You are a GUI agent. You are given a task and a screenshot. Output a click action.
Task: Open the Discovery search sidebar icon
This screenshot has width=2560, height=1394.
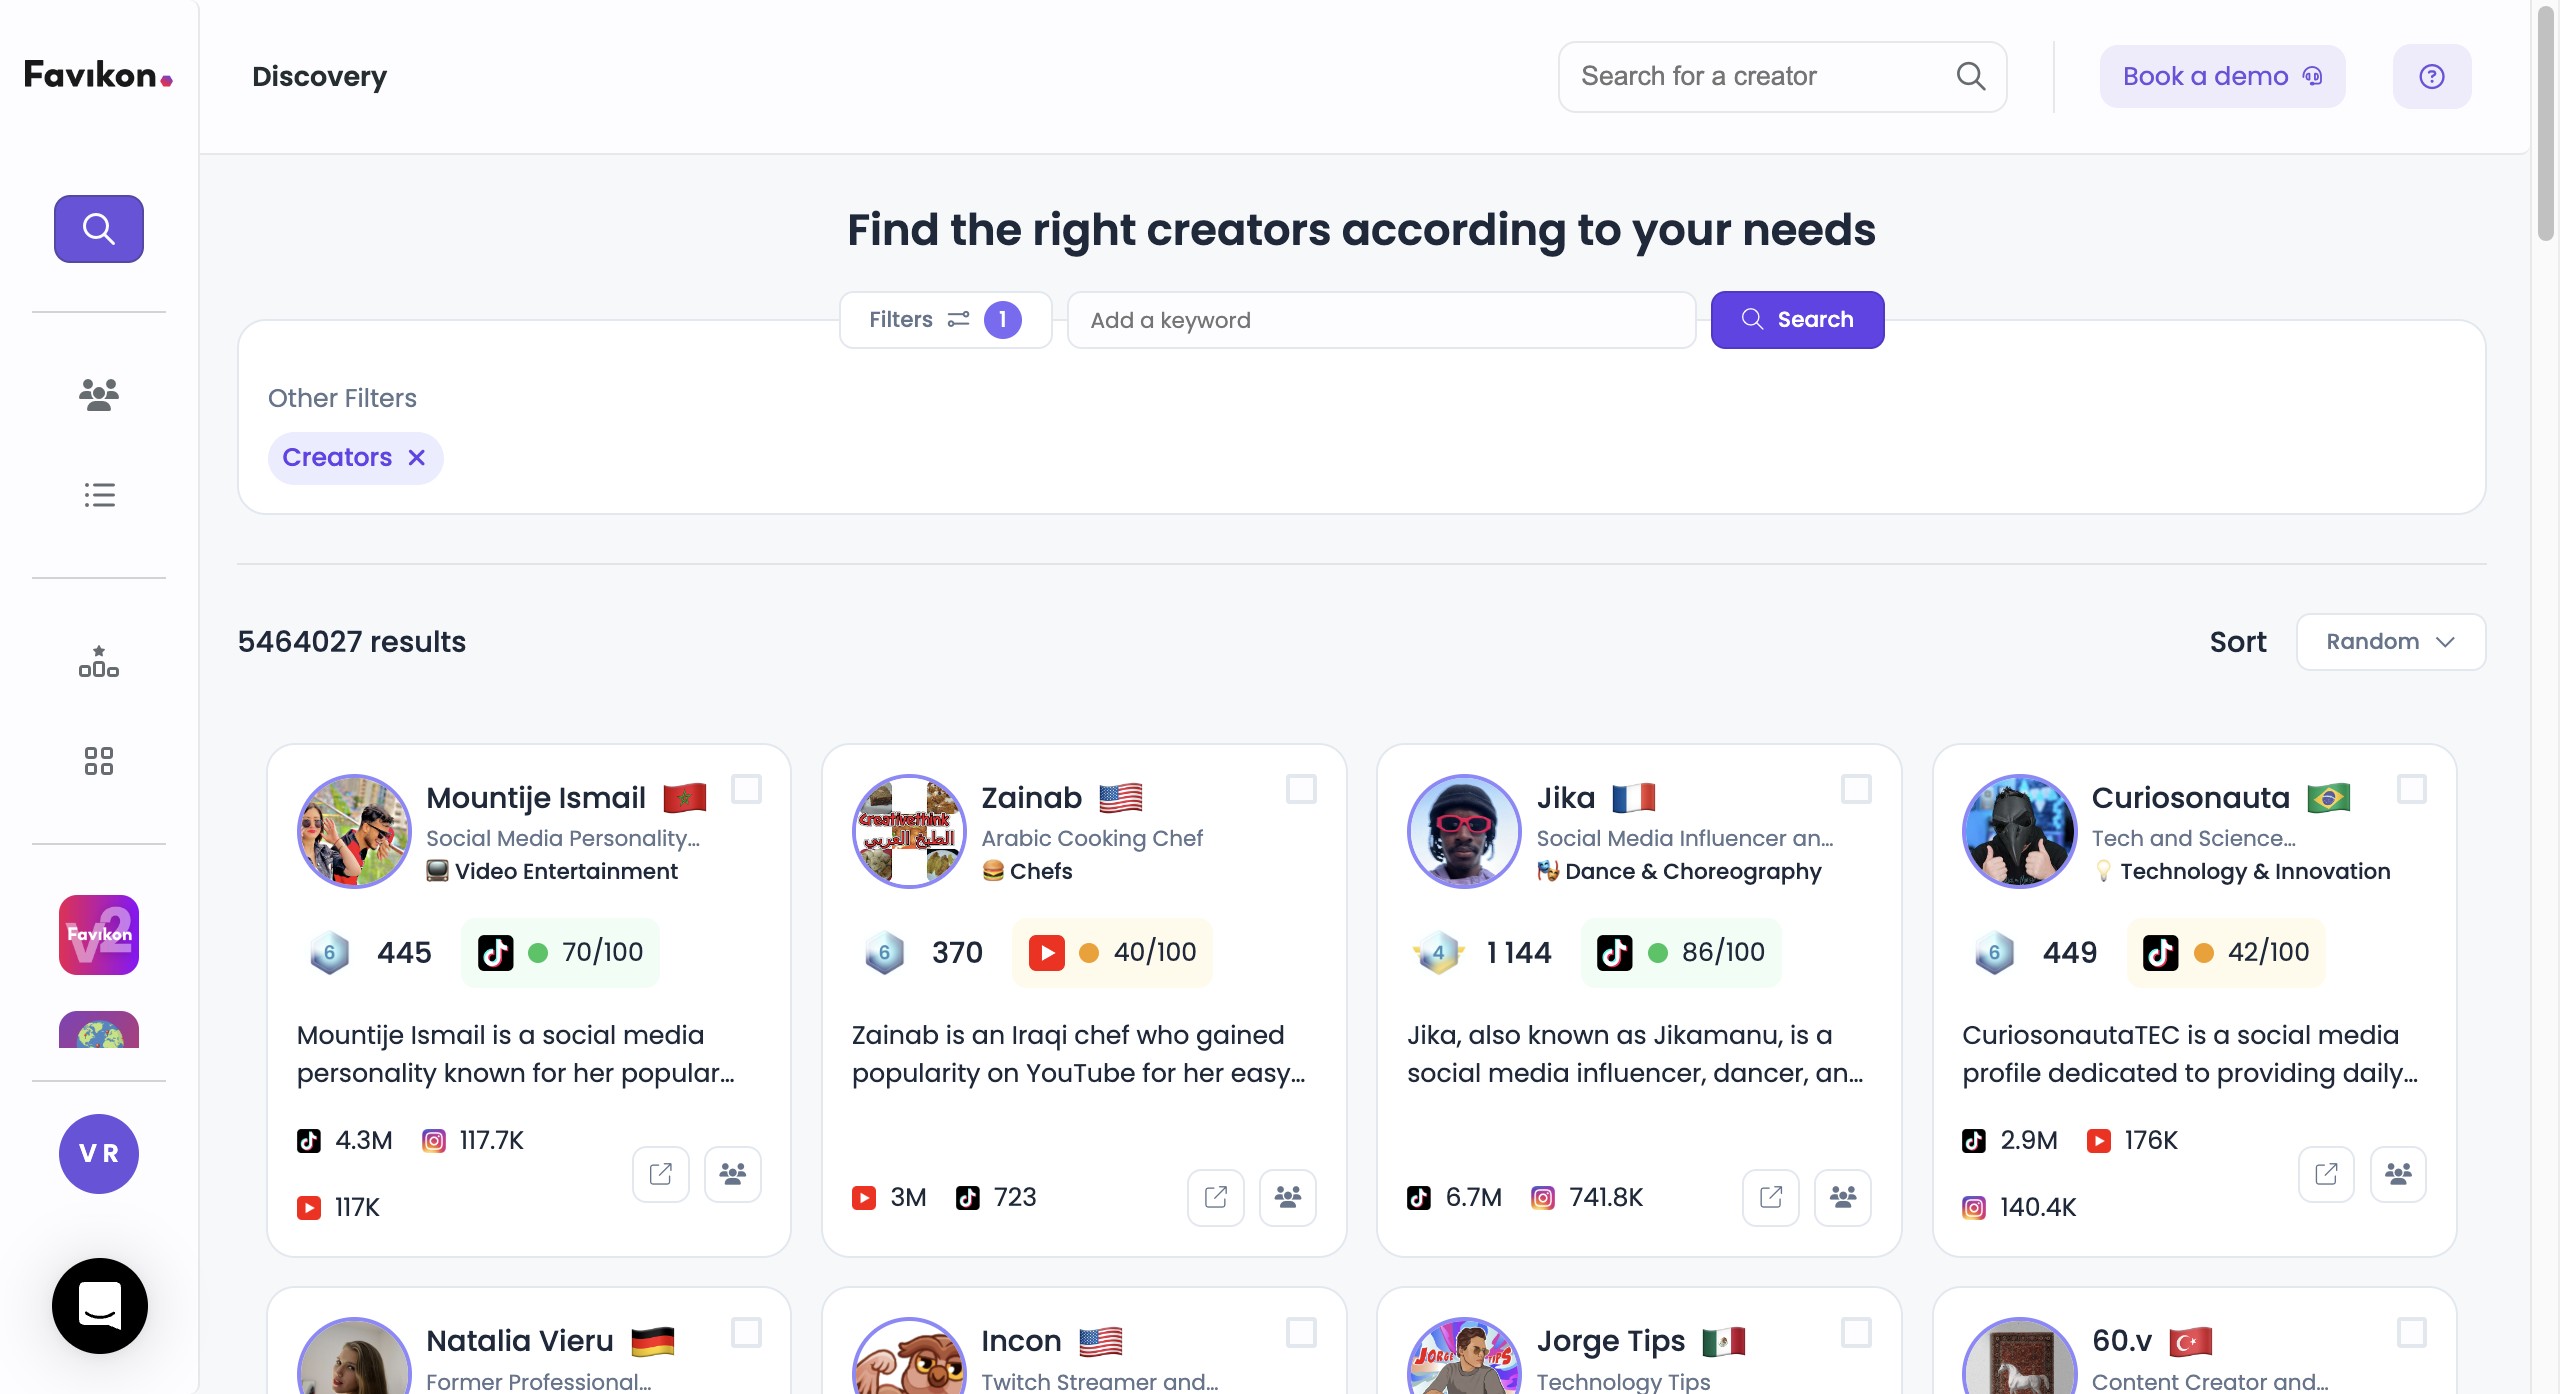pos(98,229)
